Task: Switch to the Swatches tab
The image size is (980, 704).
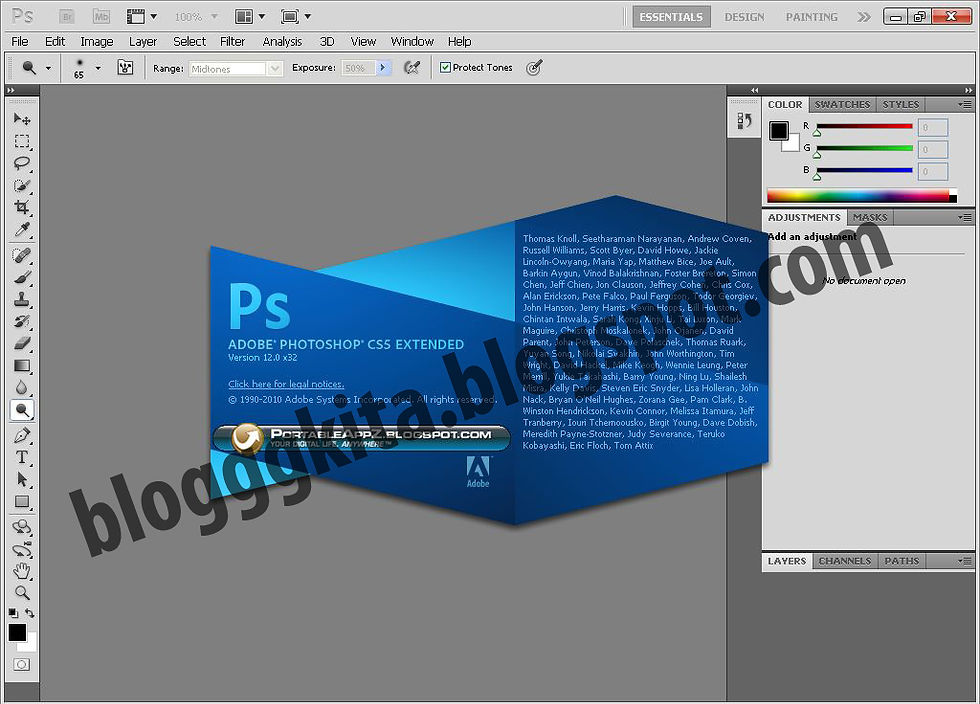Action: [842, 104]
